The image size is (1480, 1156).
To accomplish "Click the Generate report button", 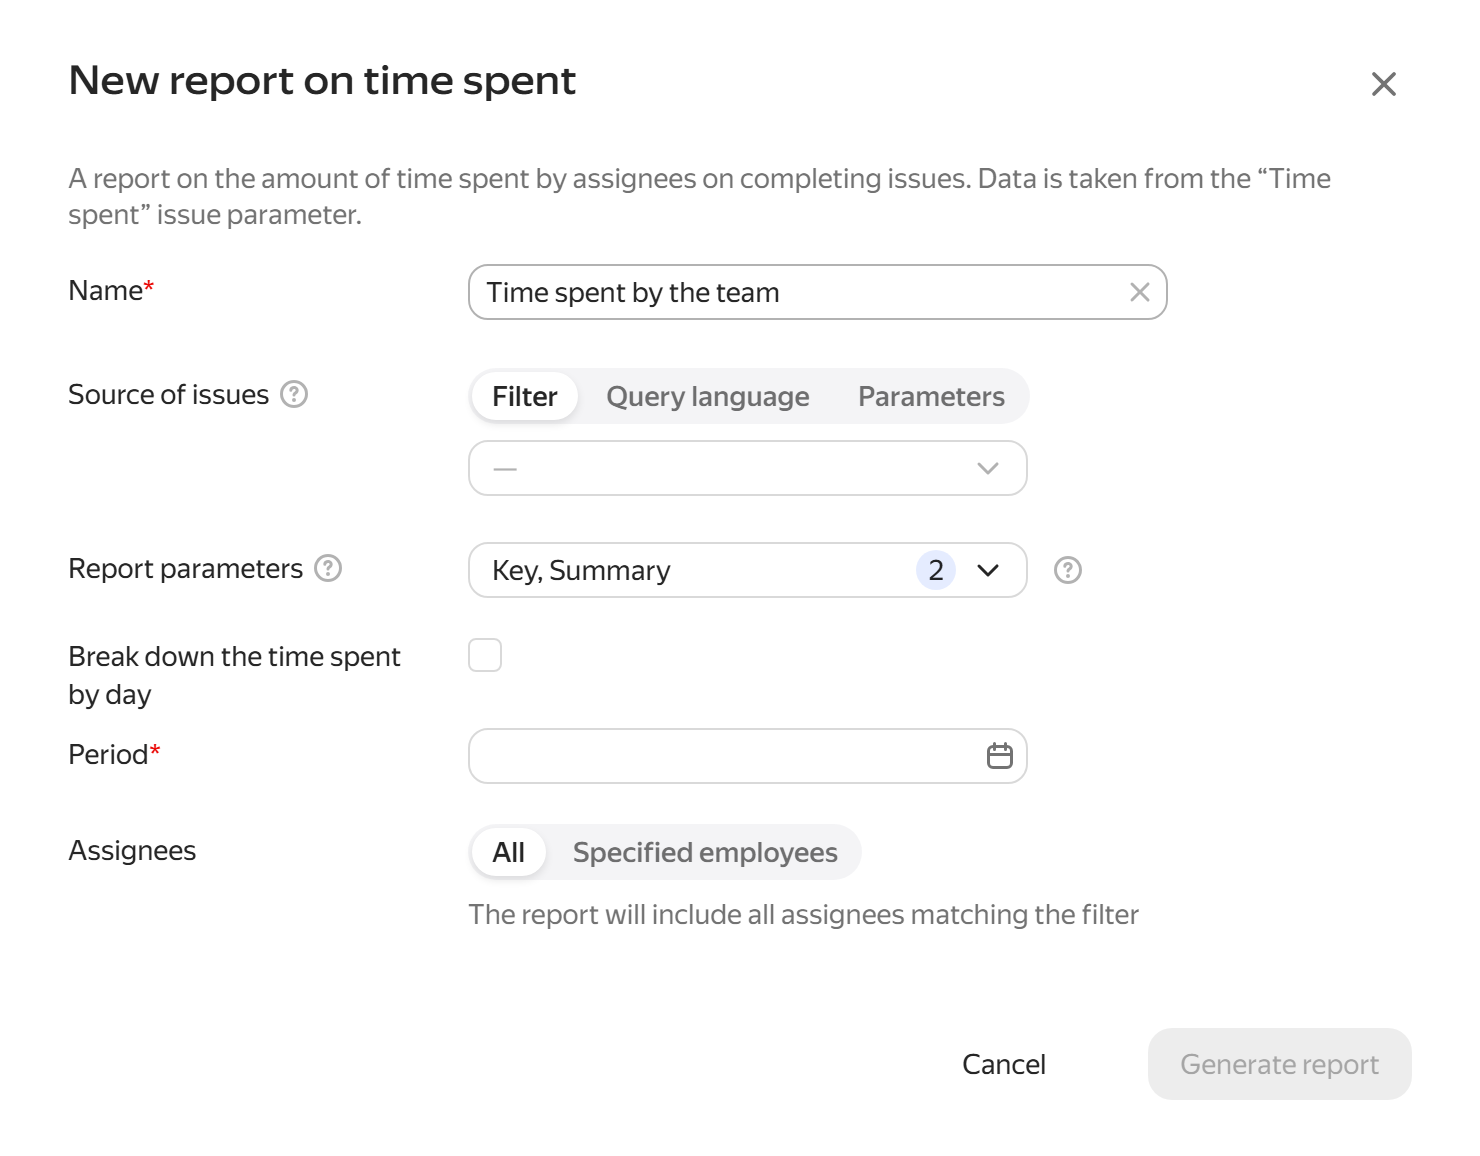I will (1280, 1064).
